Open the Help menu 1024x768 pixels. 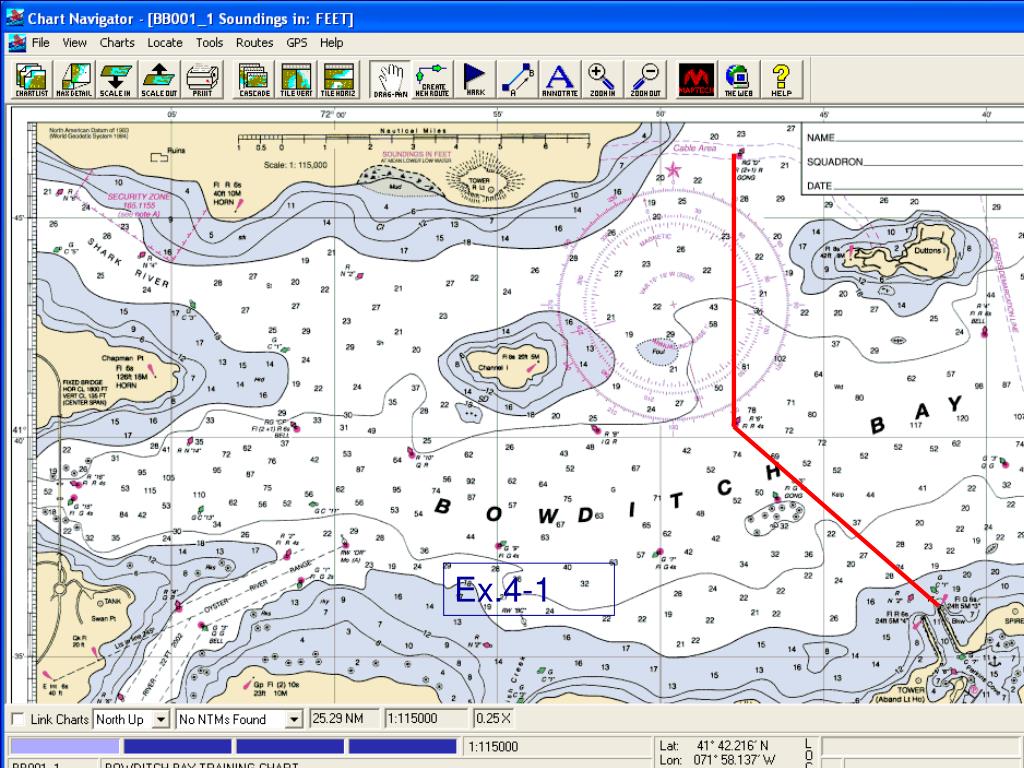[x=332, y=42]
